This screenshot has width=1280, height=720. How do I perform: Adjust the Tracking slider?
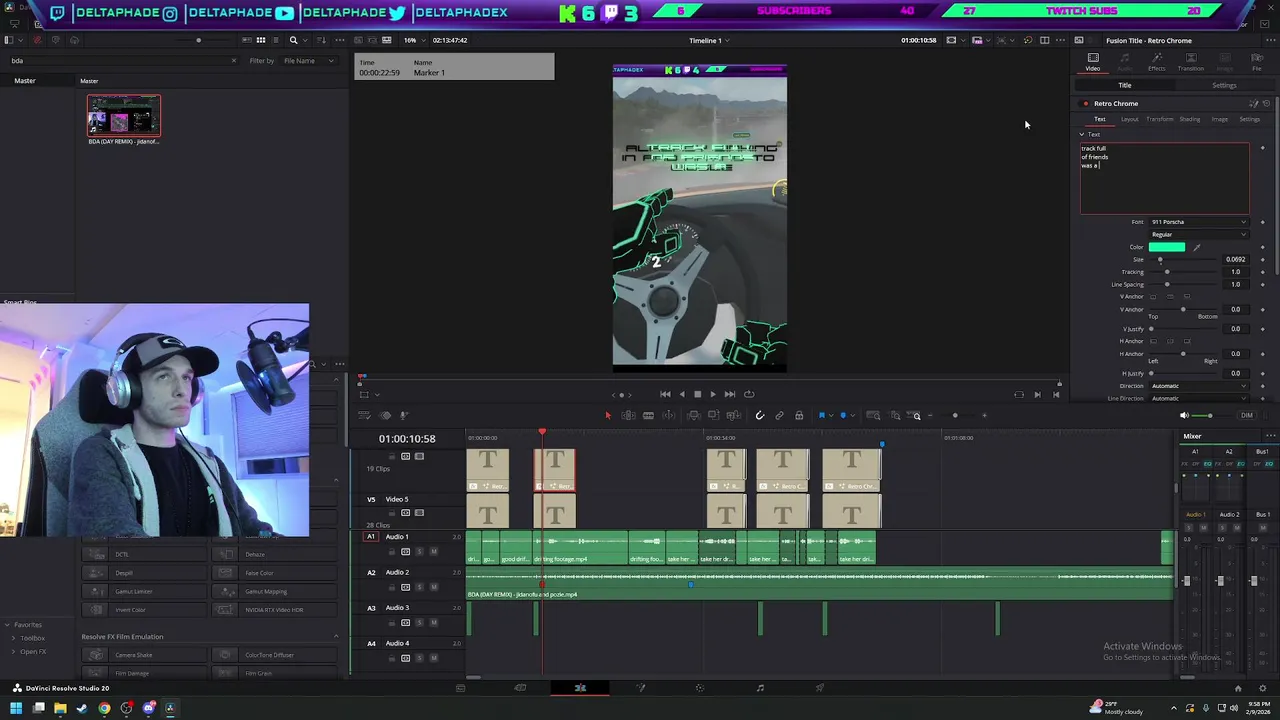pyautogui.click(x=1185, y=272)
